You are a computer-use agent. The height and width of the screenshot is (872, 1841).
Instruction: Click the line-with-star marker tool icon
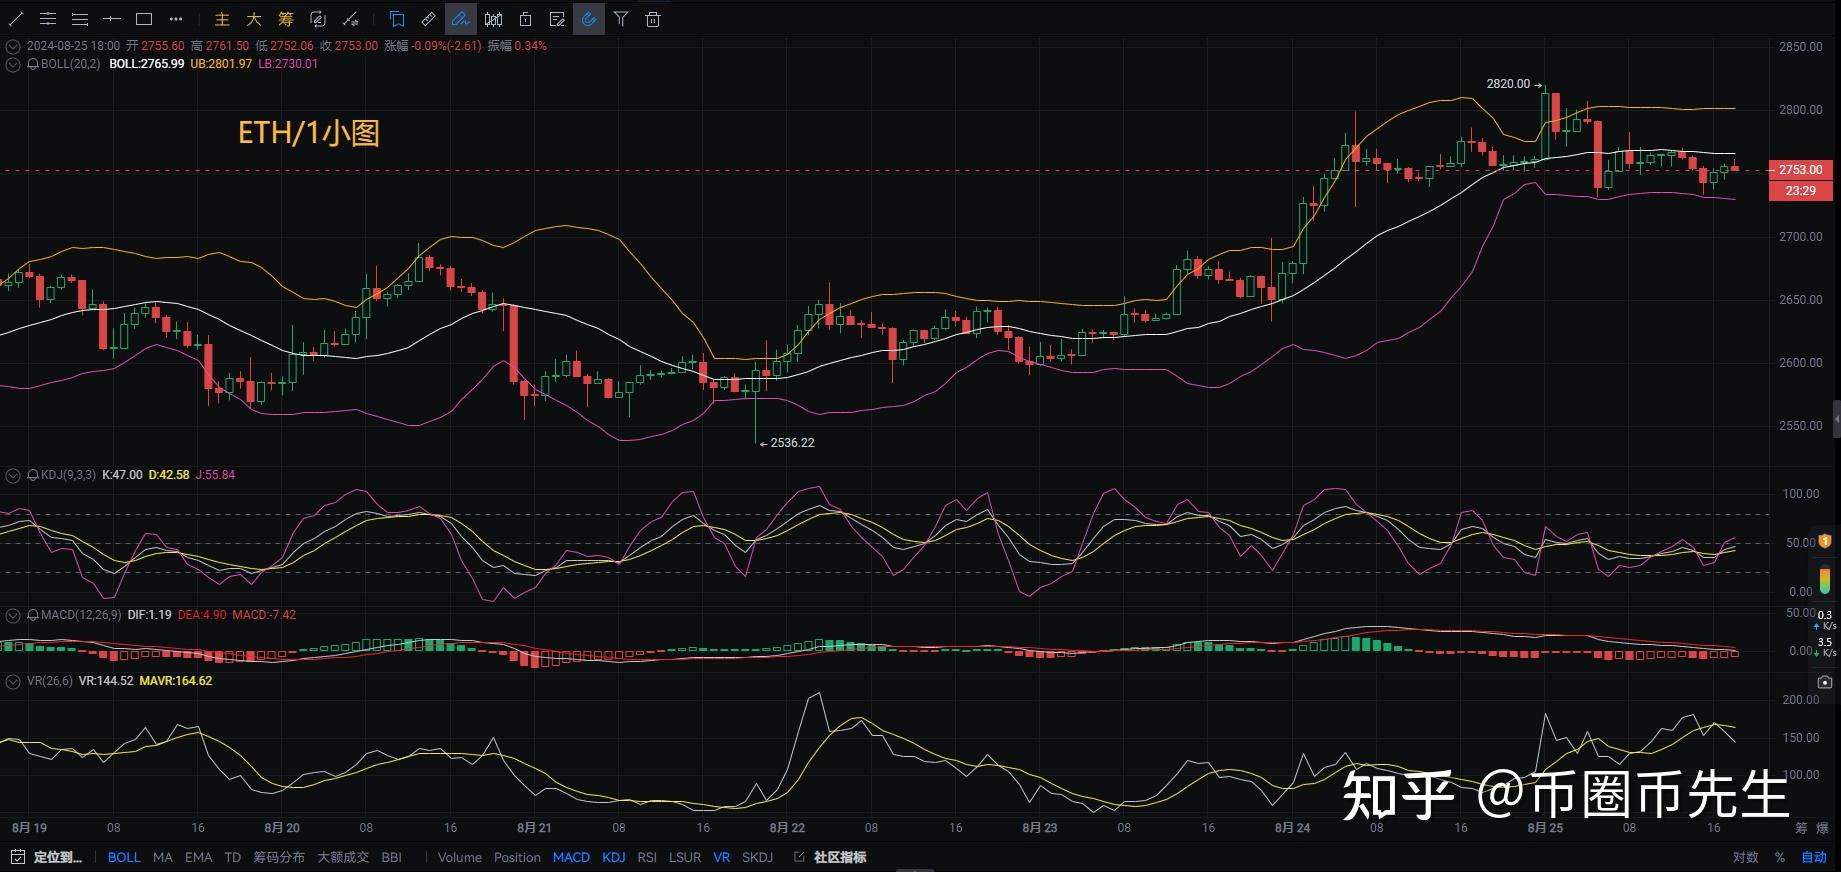(x=350, y=19)
